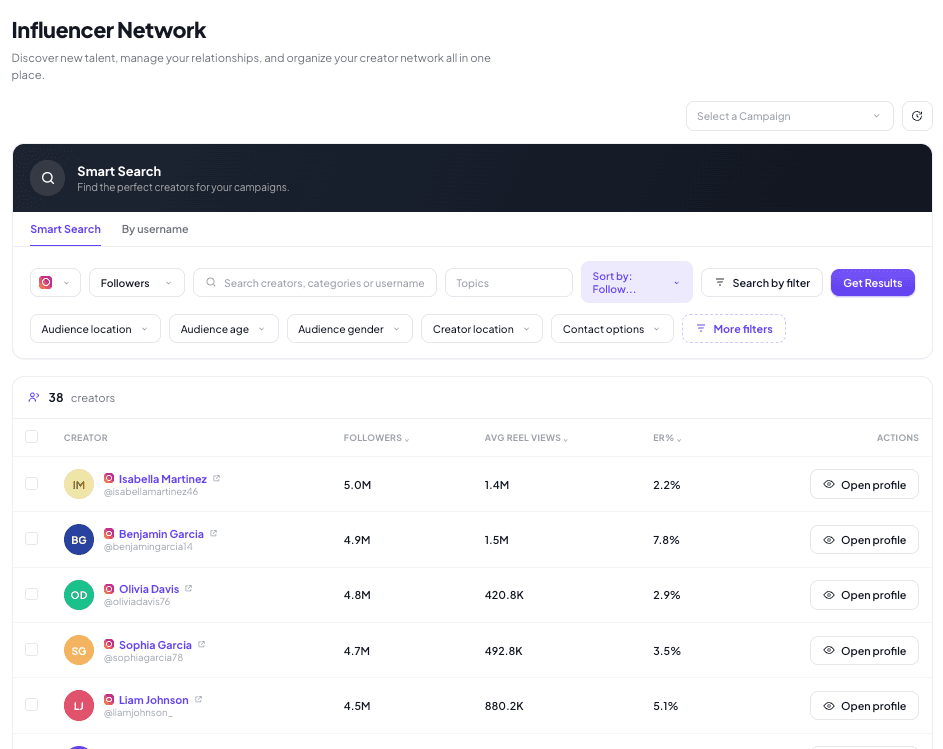This screenshot has width=943, height=749.
Task: Sort by the Avg Reel Views column header
Action: pos(526,438)
